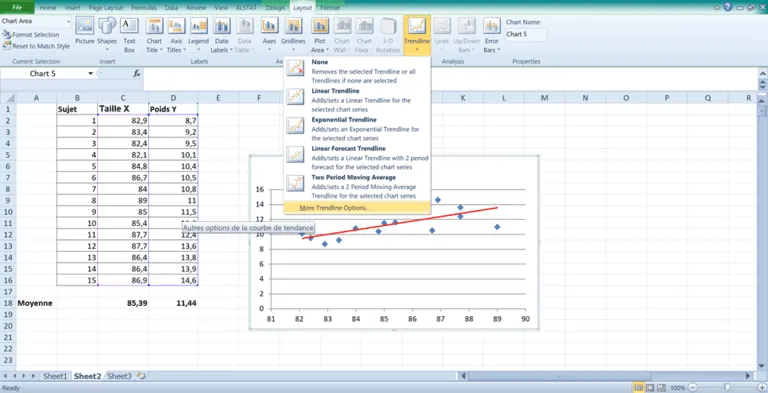Image resolution: width=768 pixels, height=393 pixels.
Task: Click cell Poids Y
Action: pyautogui.click(x=173, y=109)
